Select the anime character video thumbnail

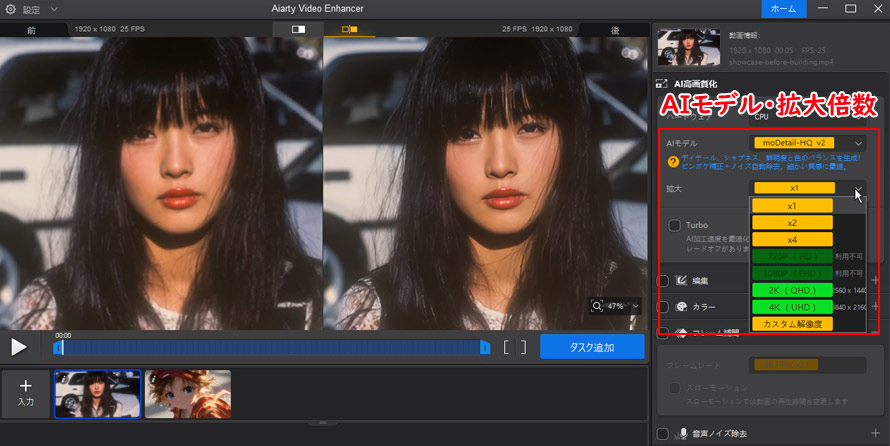click(188, 394)
